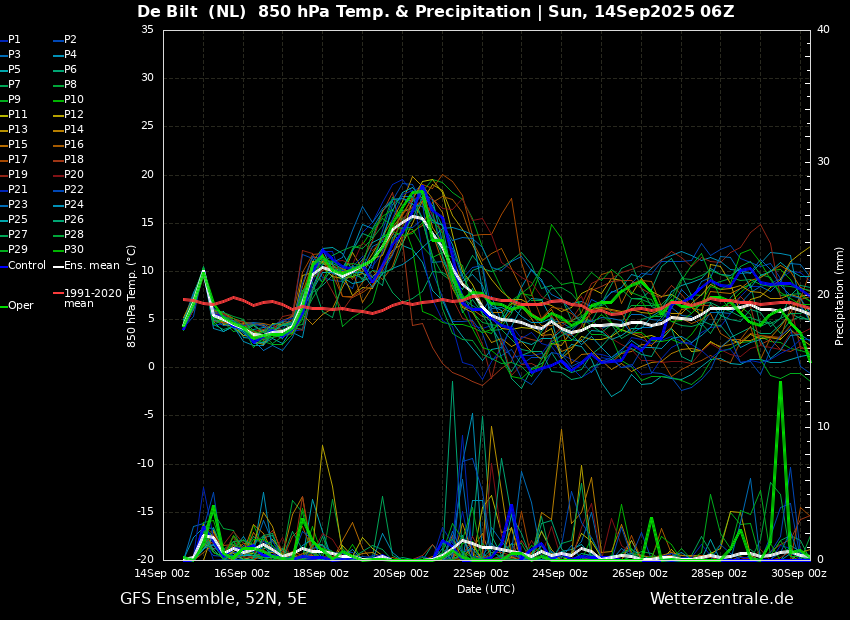The image size is (850, 620).
Task: Click the 40 precipitation axis tick label
Action: point(823,30)
